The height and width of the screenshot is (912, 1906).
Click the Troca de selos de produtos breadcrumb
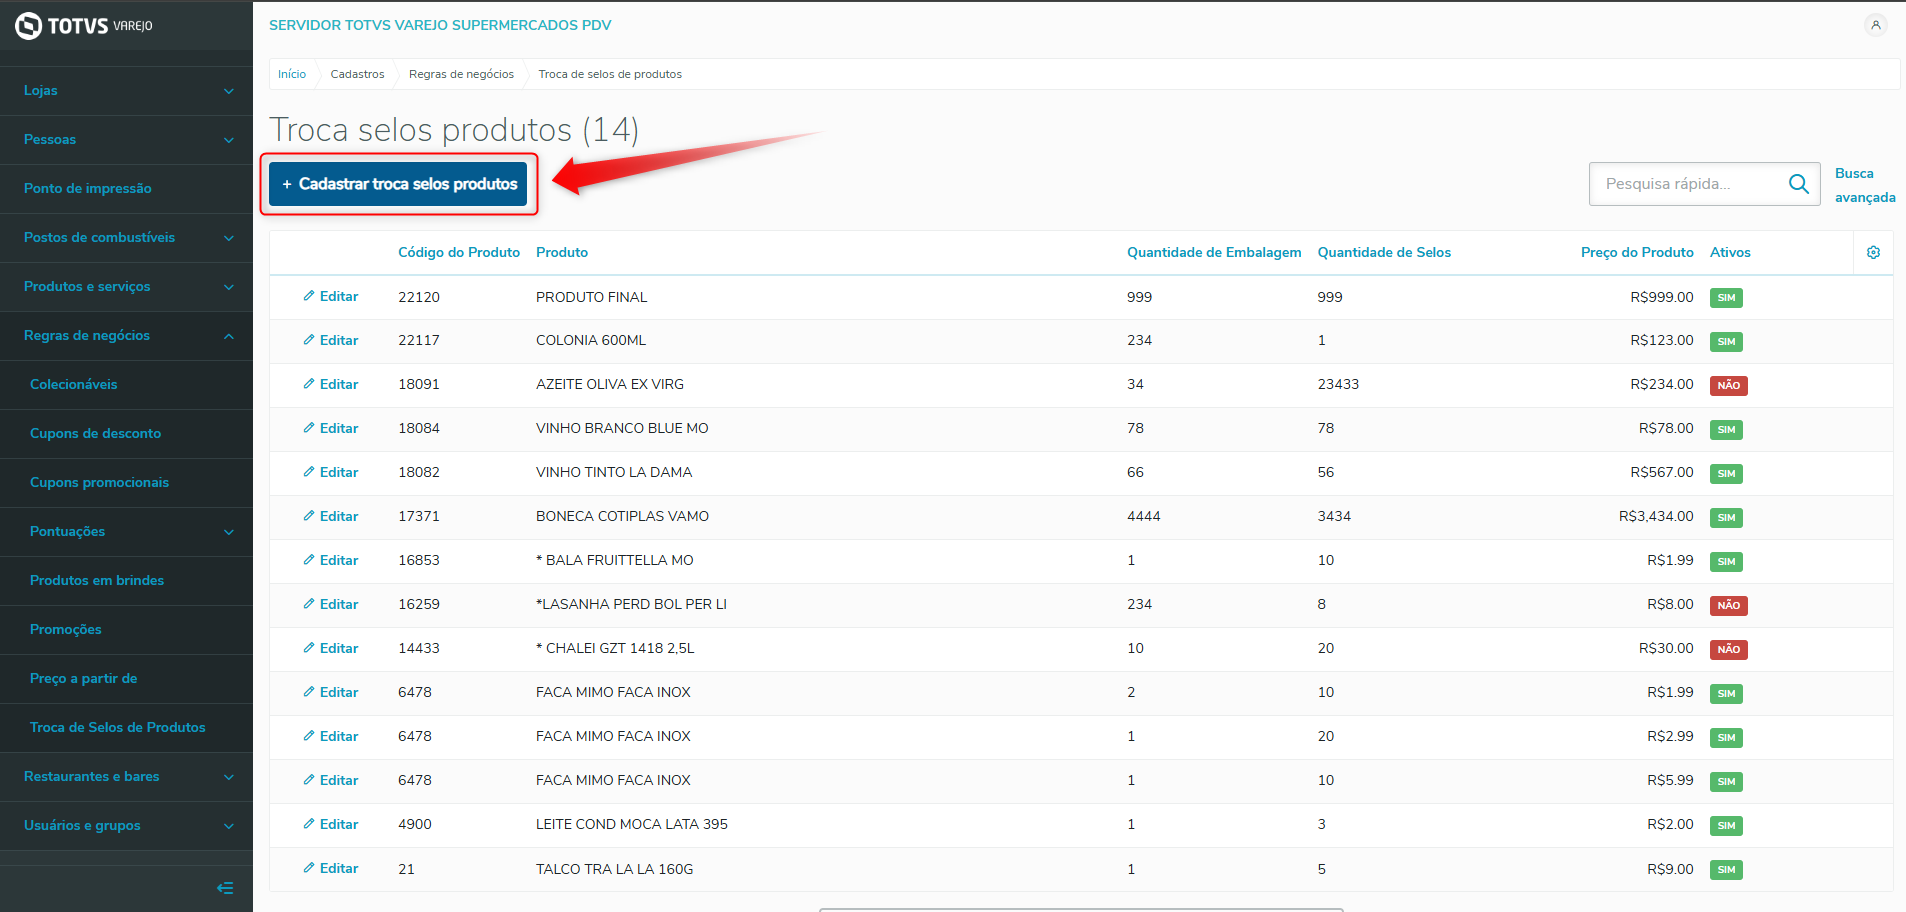tap(610, 74)
